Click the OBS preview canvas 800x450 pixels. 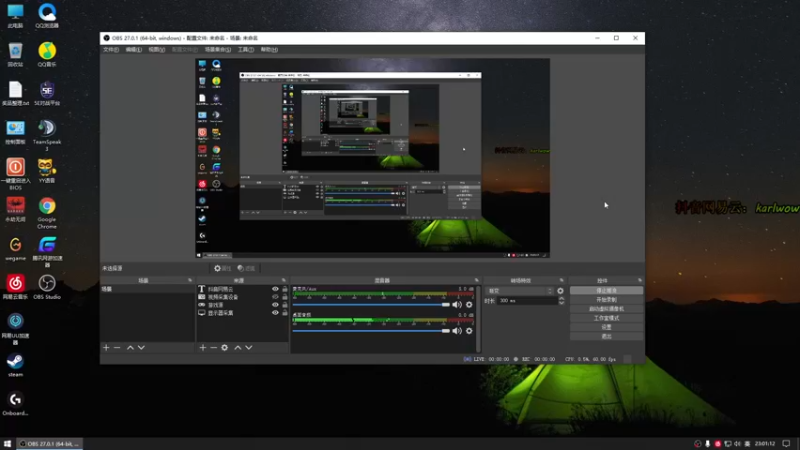373,158
